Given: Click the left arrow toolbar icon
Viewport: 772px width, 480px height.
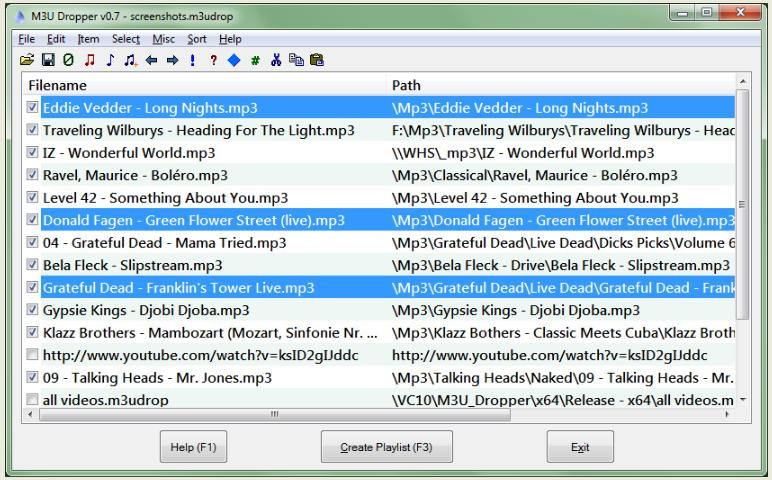Looking at the screenshot, I should coord(152,60).
